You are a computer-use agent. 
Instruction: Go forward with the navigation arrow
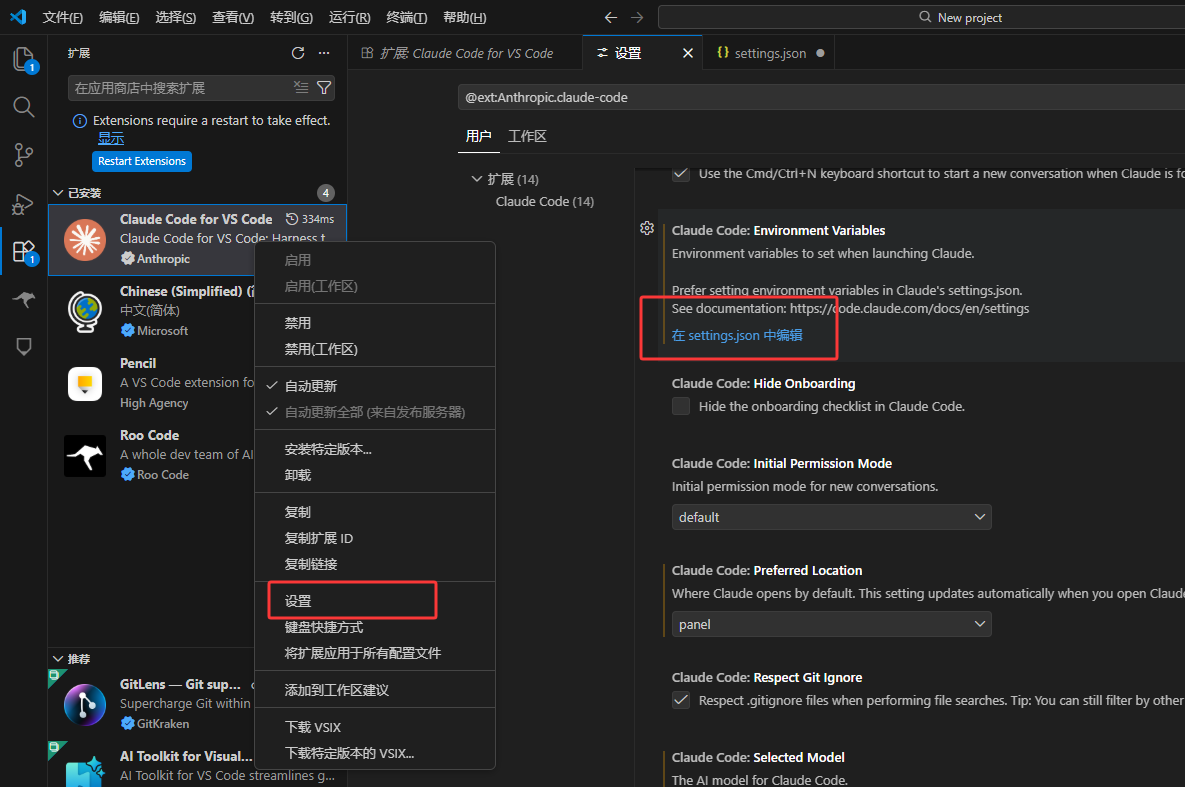637,17
